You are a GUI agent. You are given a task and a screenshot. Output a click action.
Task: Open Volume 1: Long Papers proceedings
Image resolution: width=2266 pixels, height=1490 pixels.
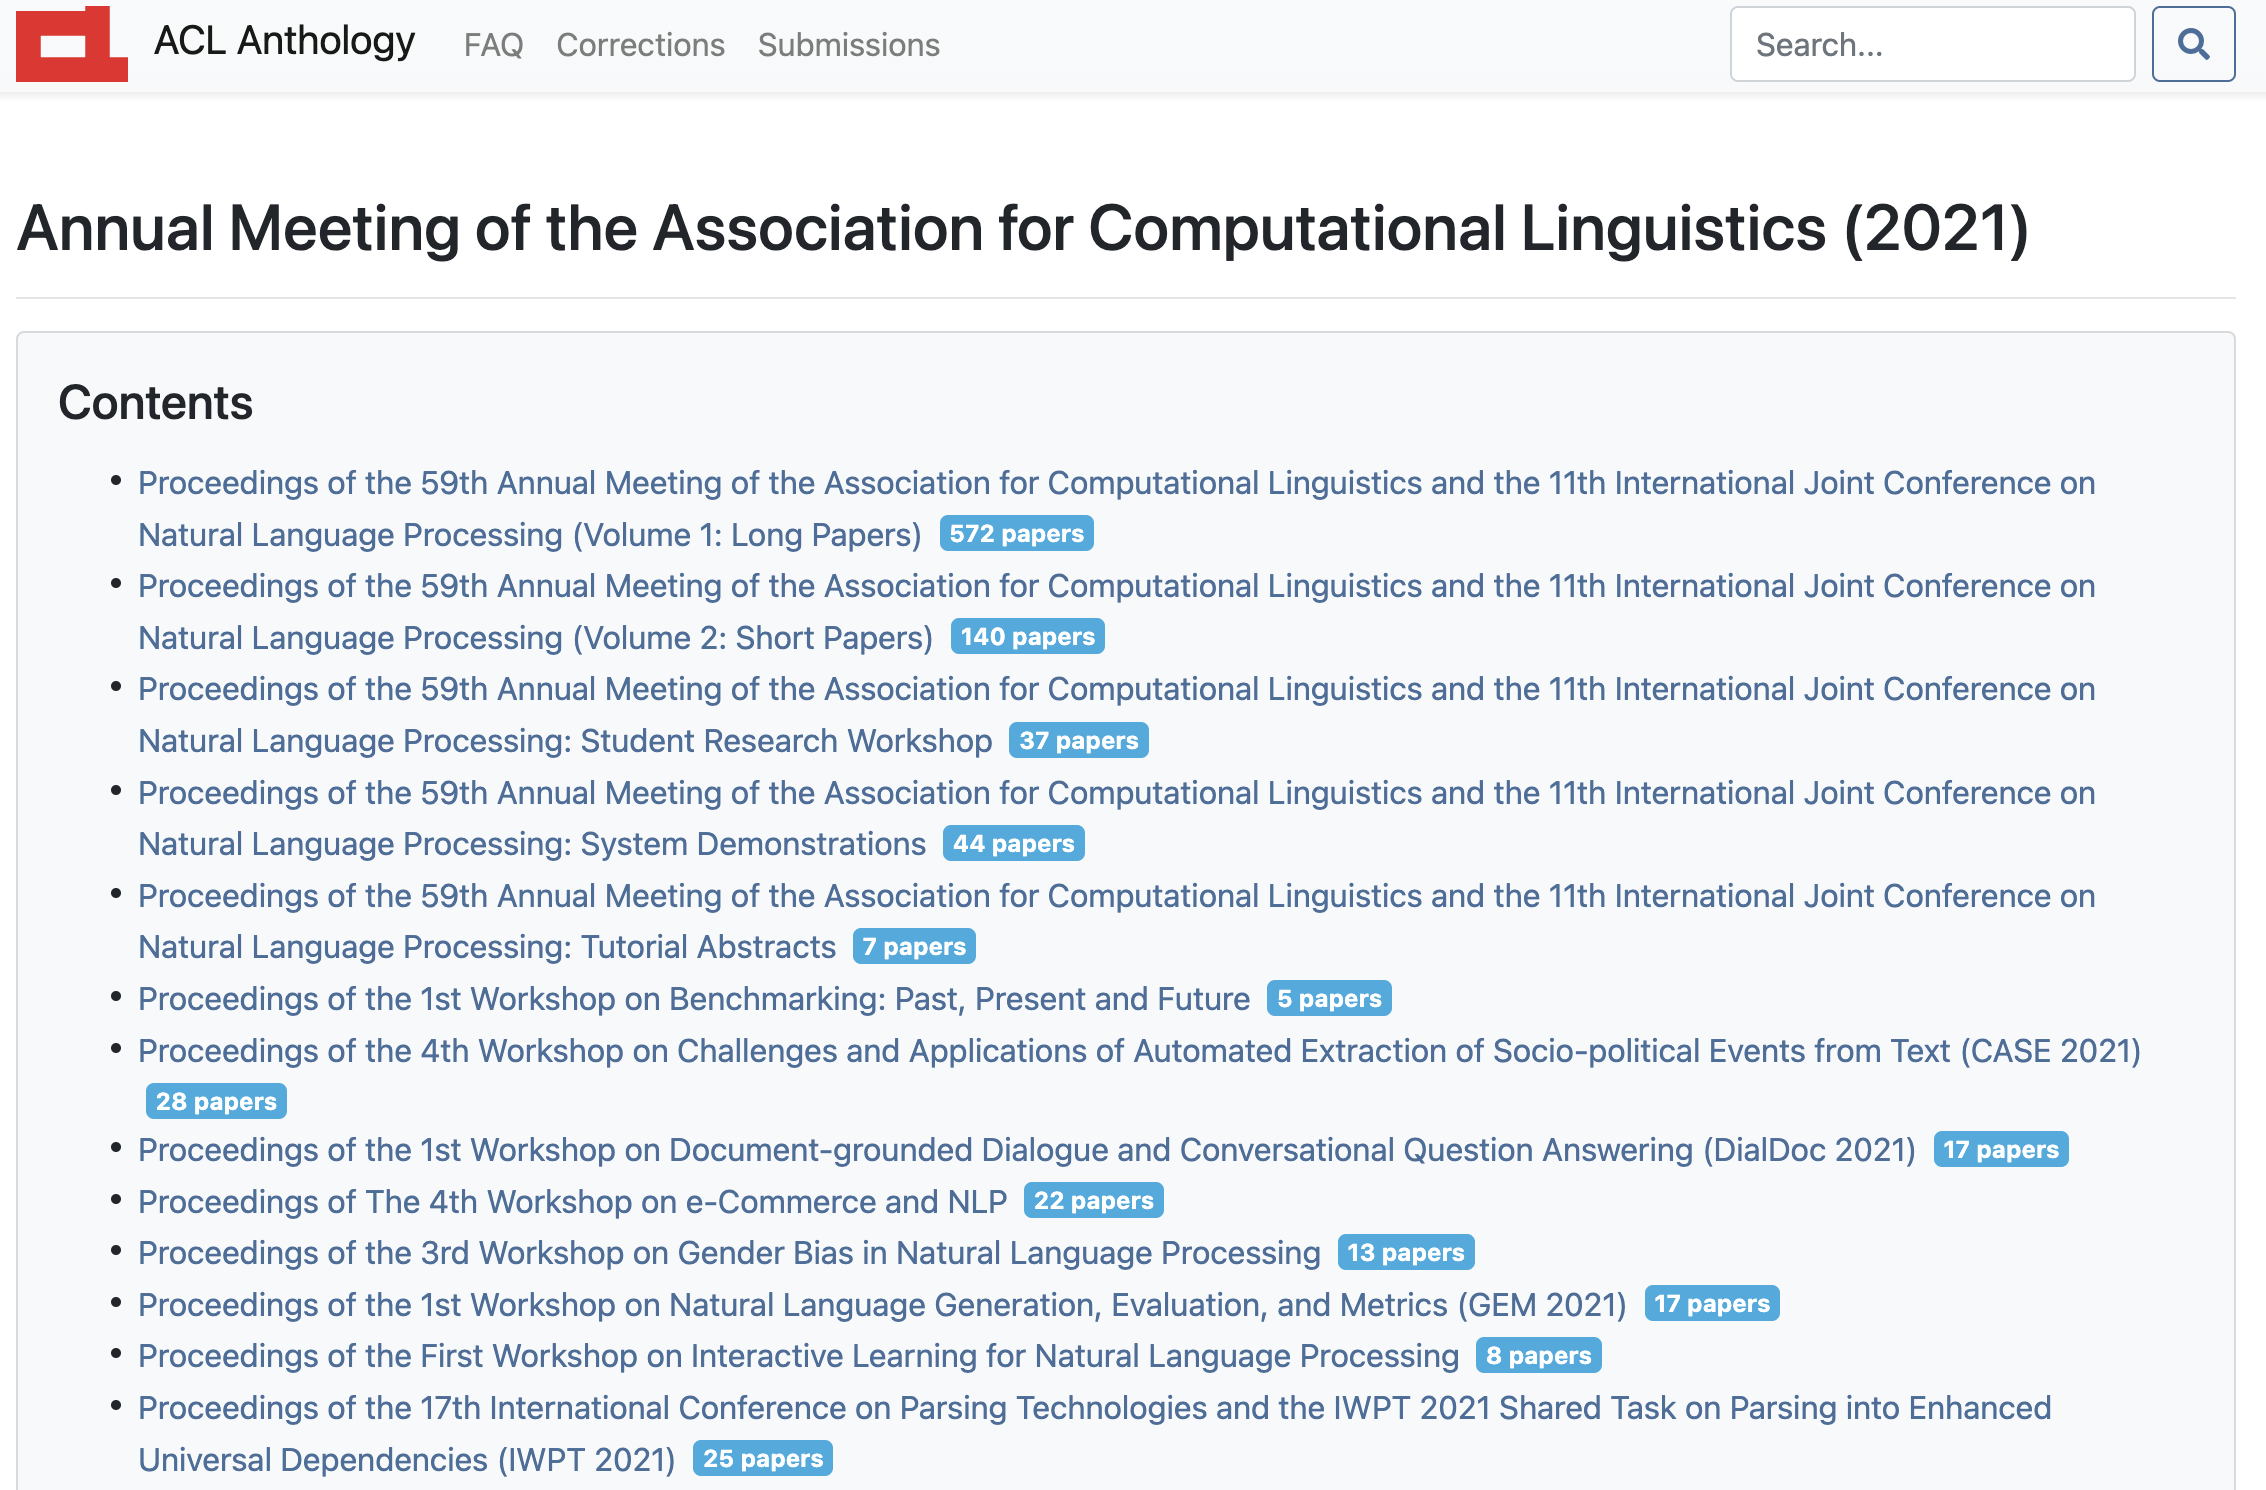(1116, 508)
